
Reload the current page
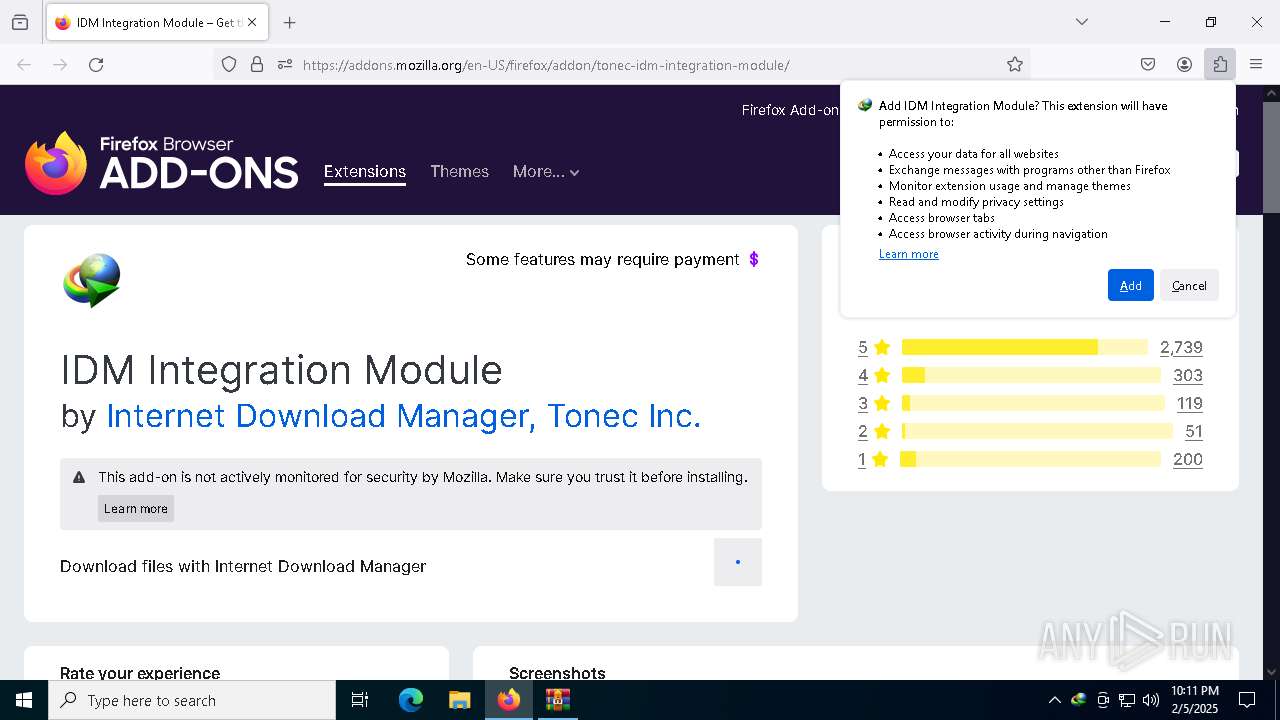96,65
